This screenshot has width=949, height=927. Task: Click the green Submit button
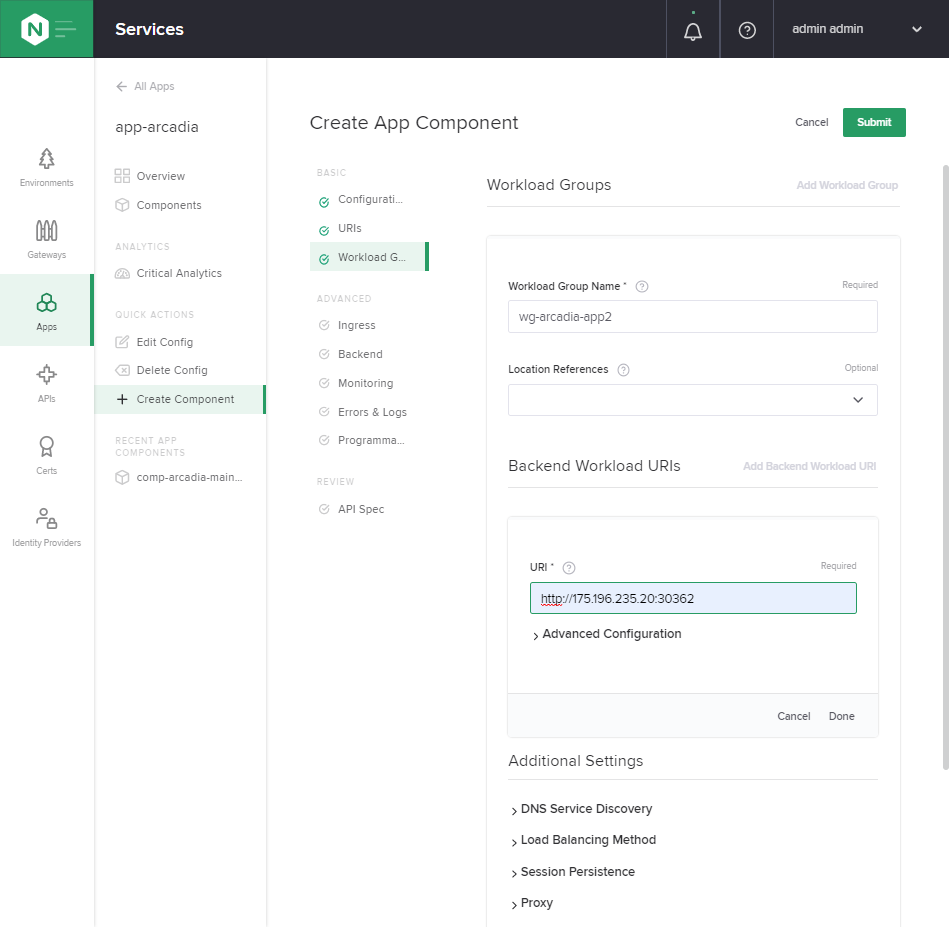(874, 123)
